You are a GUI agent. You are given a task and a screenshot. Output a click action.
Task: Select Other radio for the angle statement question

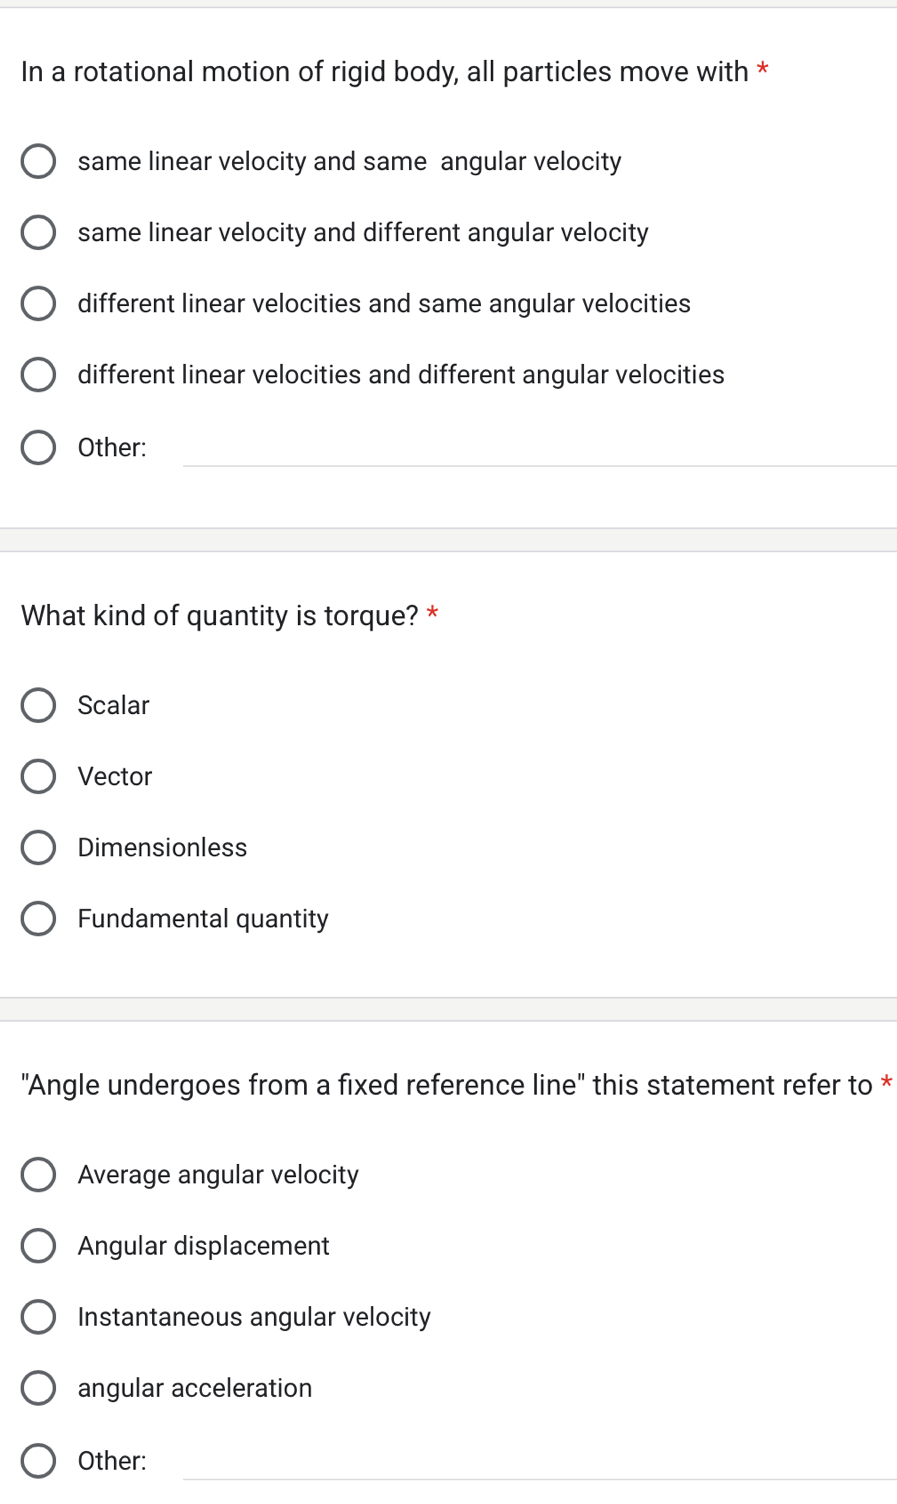tap(38, 1461)
